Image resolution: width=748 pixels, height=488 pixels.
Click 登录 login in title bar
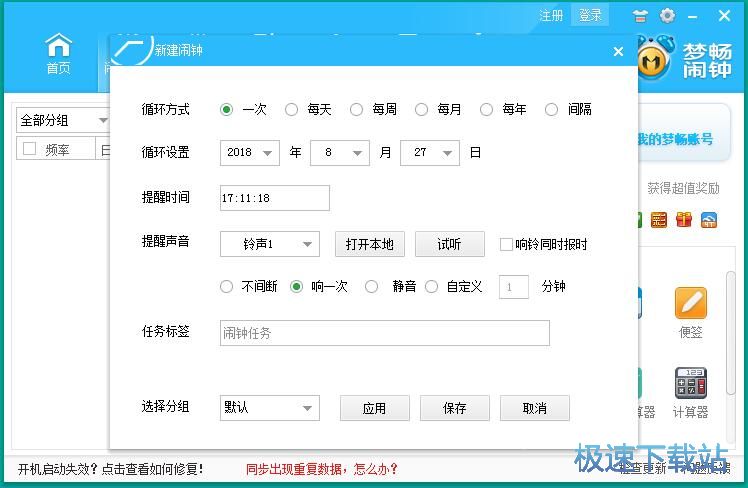coord(590,15)
